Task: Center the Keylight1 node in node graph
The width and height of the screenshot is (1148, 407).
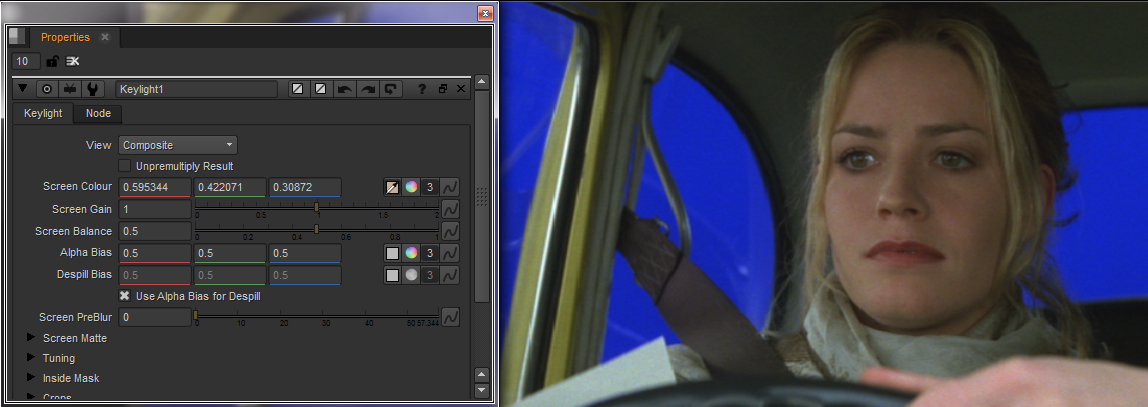Action: click(x=46, y=89)
